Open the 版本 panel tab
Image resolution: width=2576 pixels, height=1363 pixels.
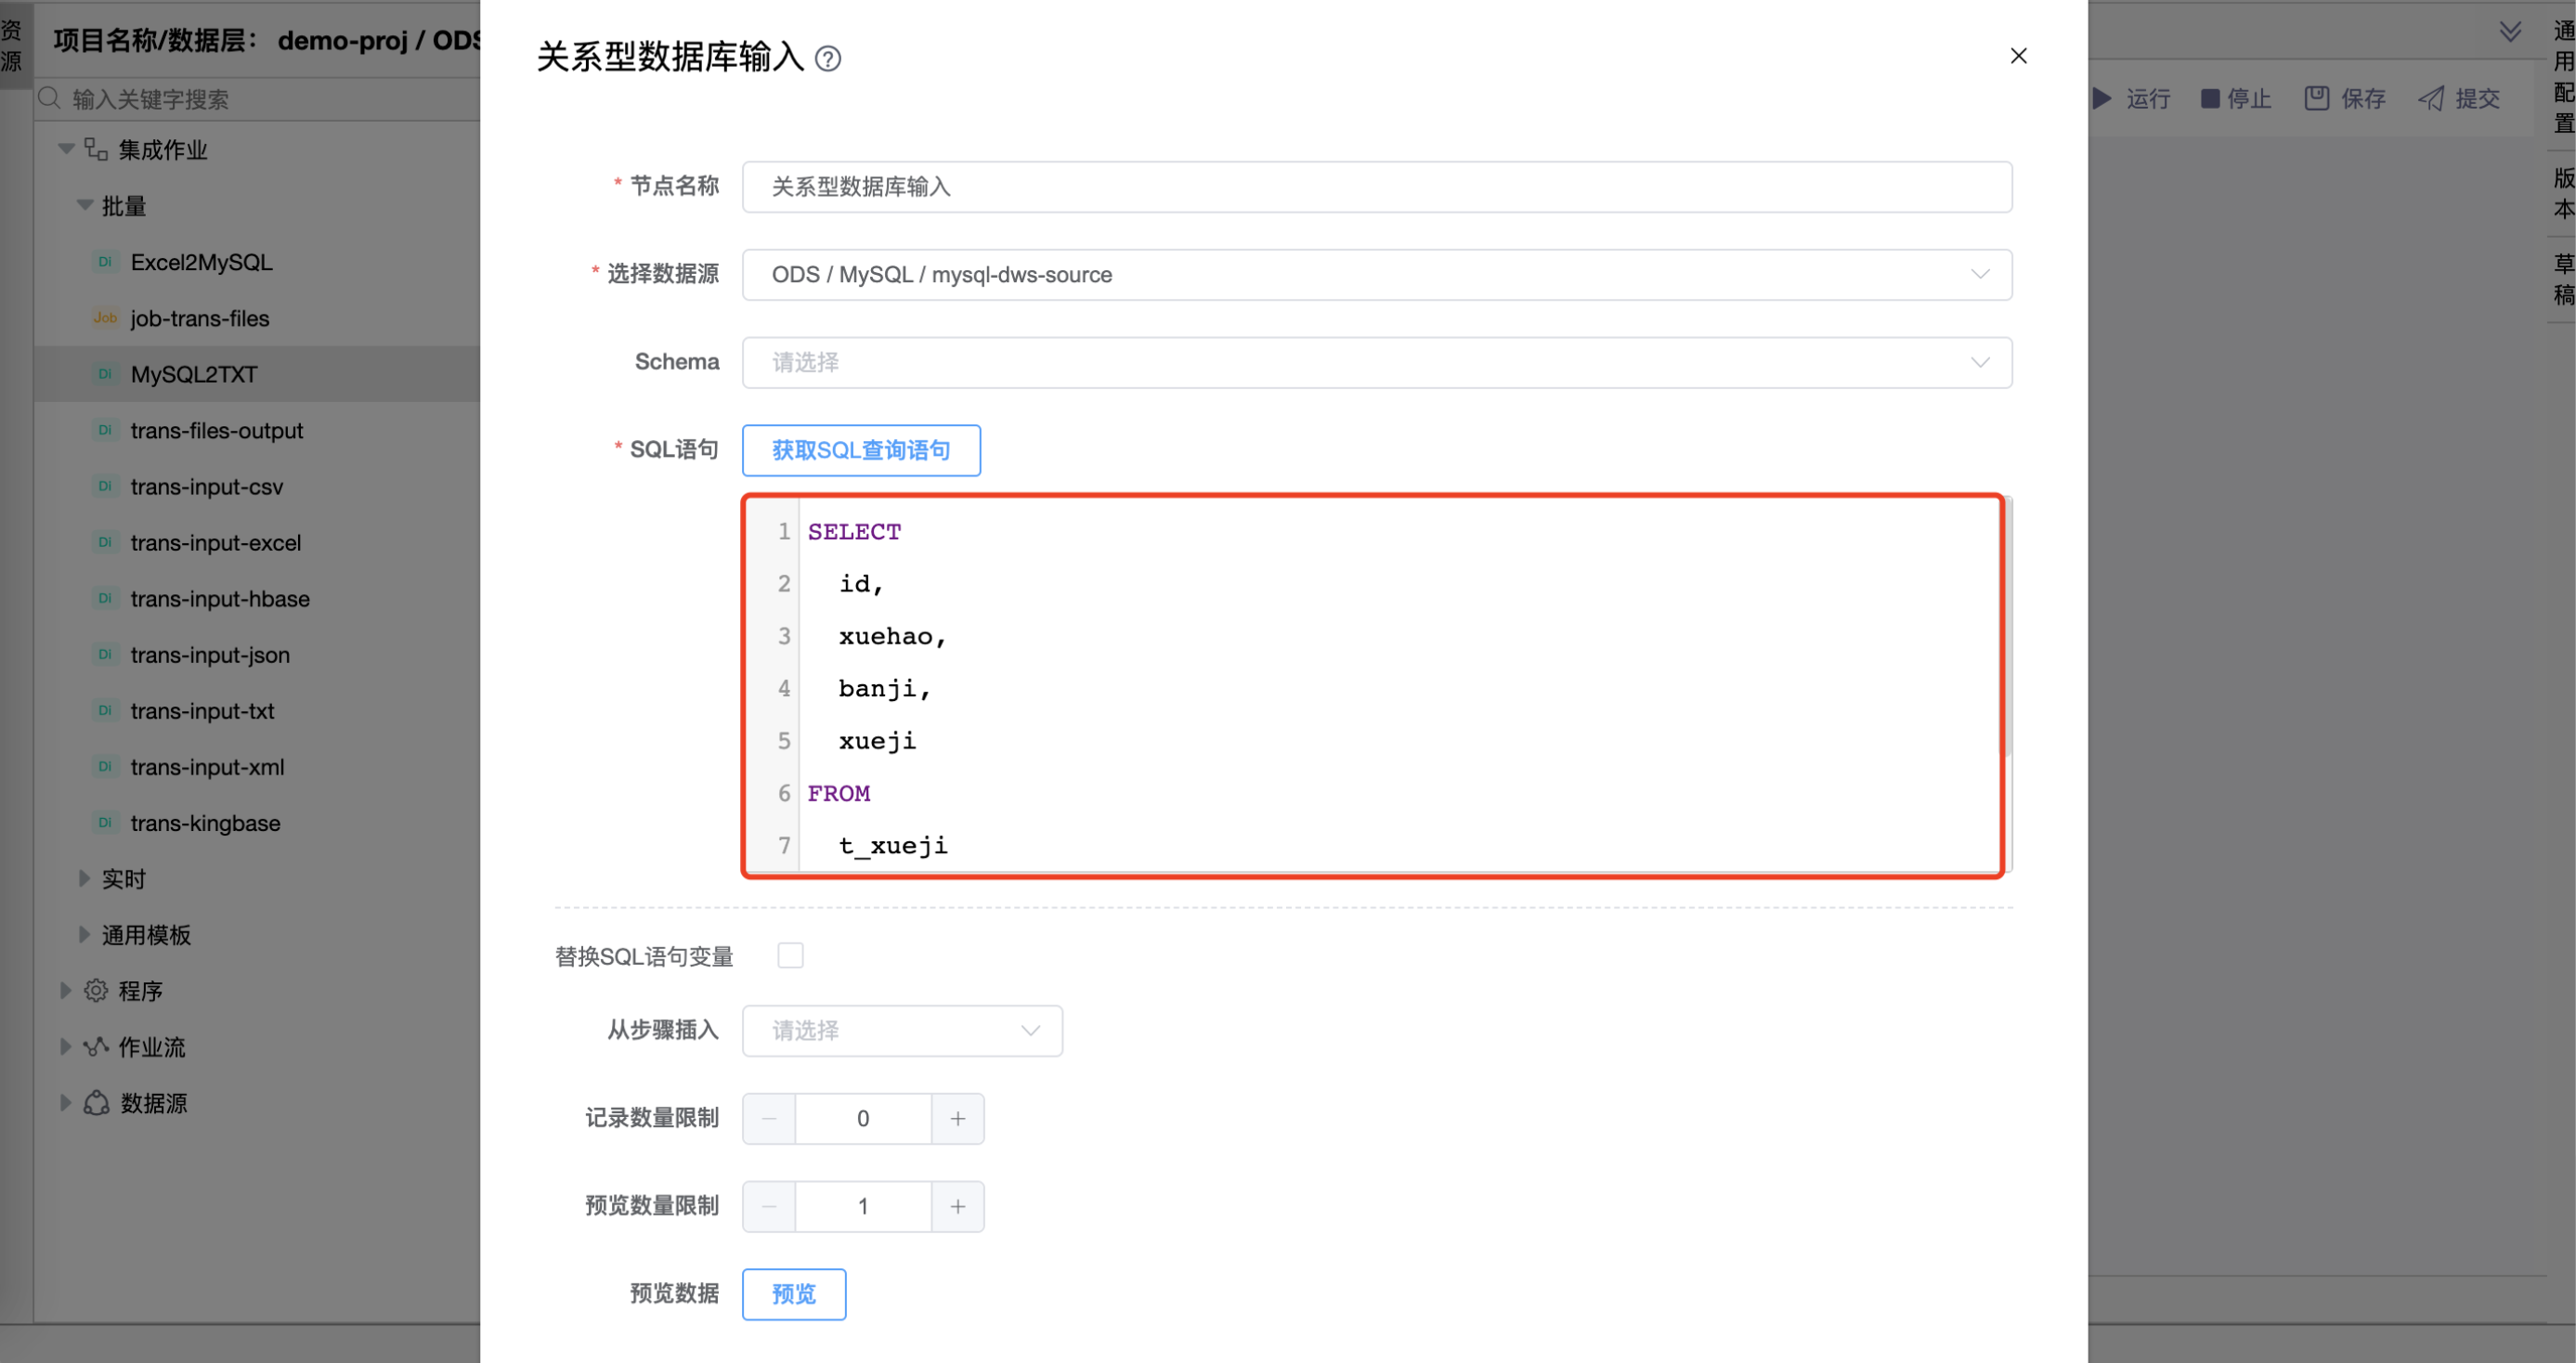[x=2562, y=193]
